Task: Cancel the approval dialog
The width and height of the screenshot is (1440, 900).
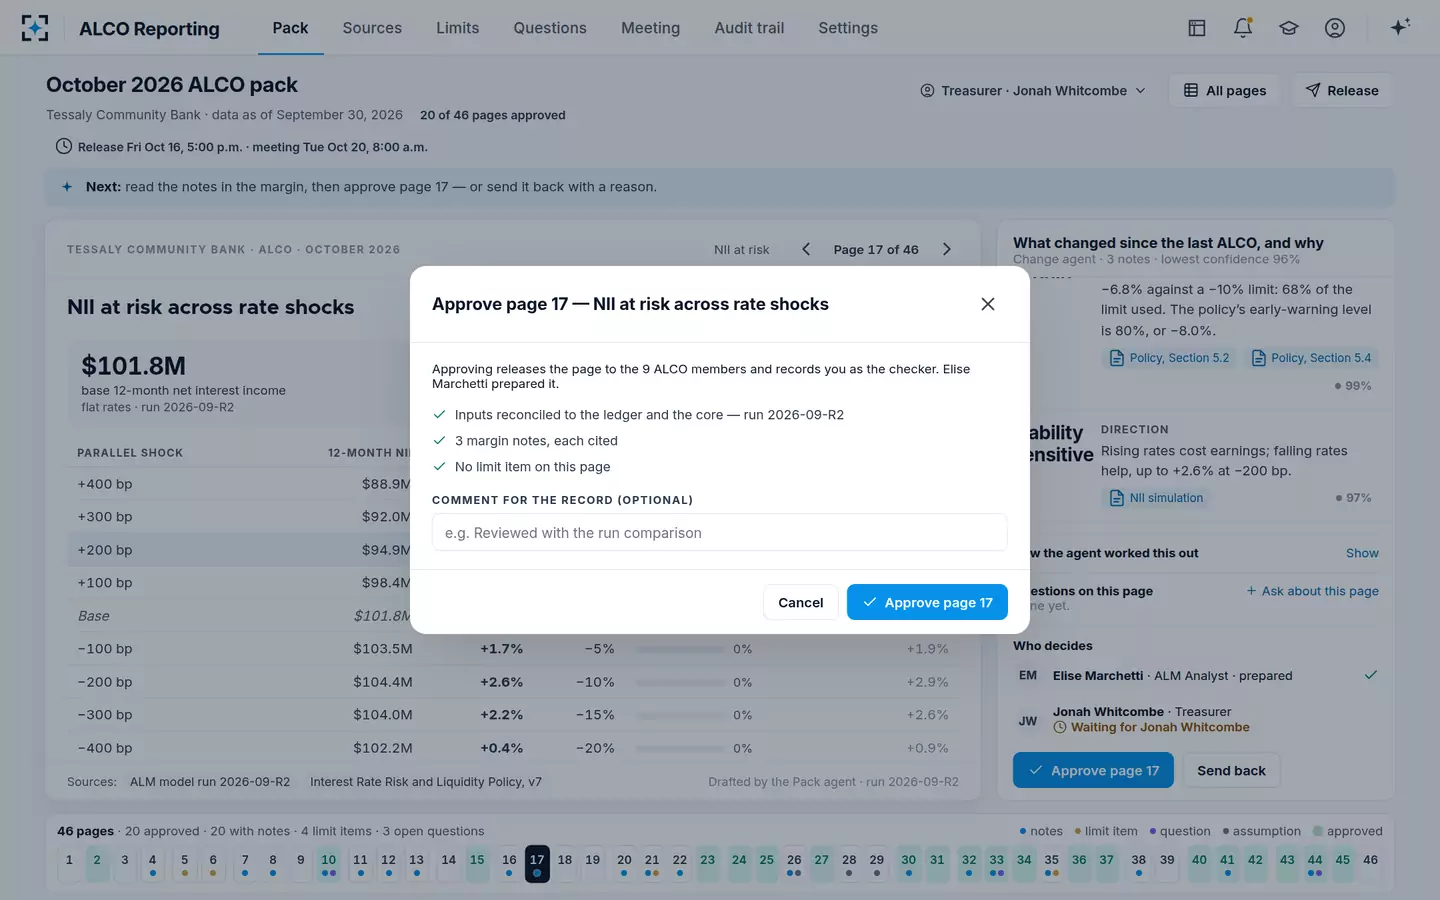Action: click(x=800, y=602)
